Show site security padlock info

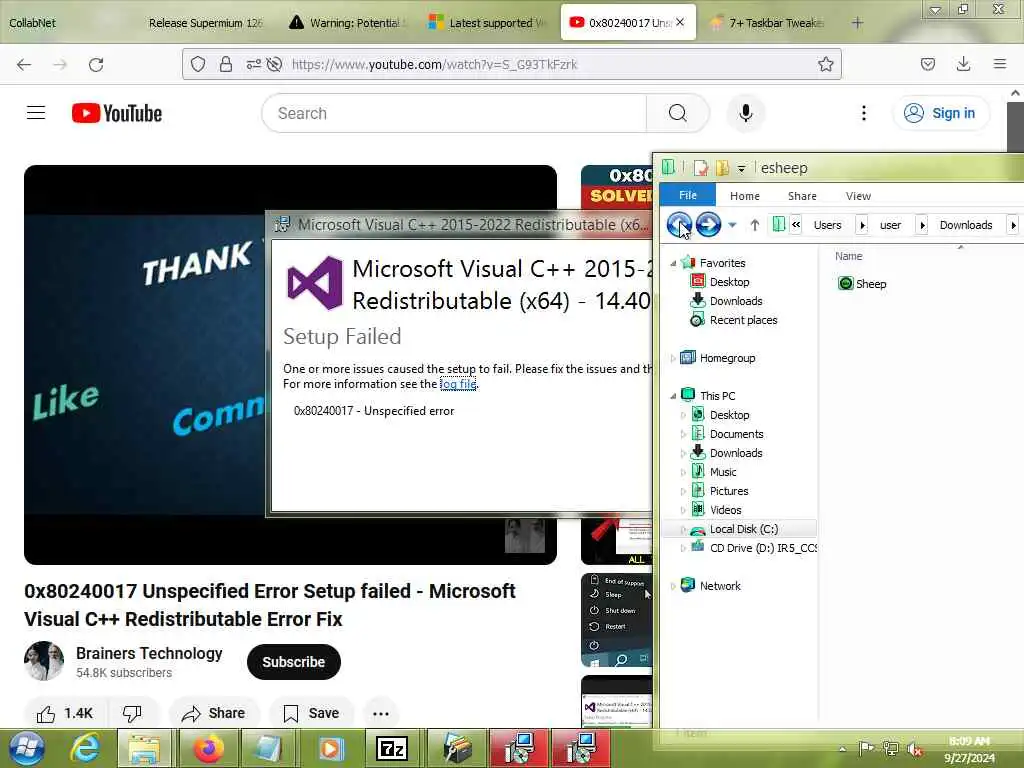tap(226, 64)
